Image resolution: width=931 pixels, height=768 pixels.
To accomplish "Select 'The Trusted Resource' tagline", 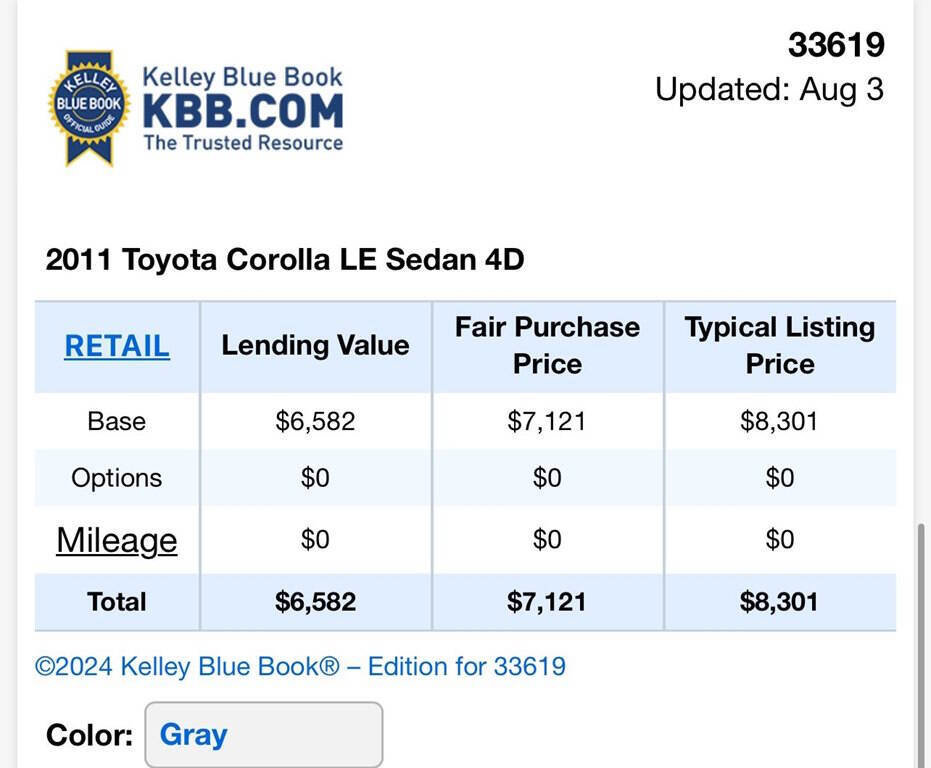I will pyautogui.click(x=242, y=145).
